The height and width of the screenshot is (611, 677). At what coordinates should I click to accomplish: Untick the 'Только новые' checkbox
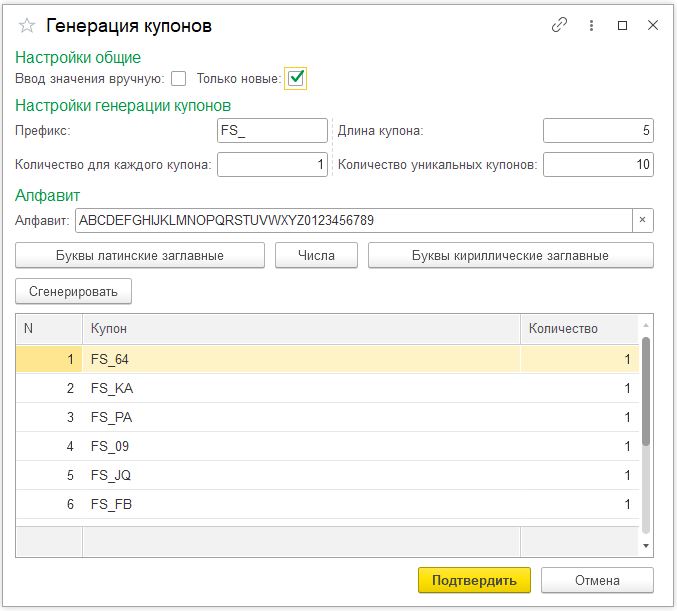tap(296, 79)
